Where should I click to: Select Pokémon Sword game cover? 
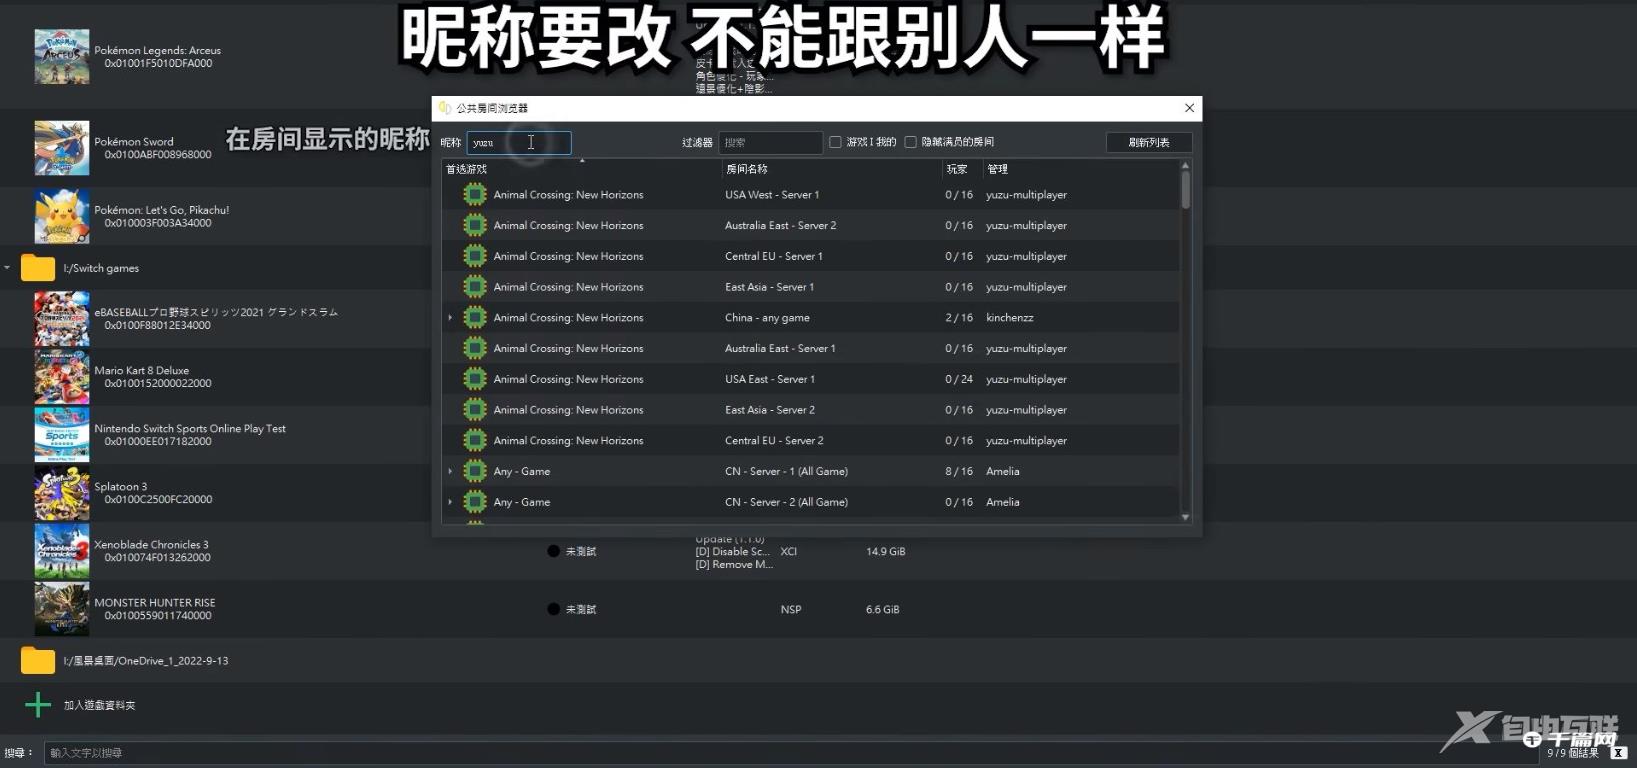point(62,148)
